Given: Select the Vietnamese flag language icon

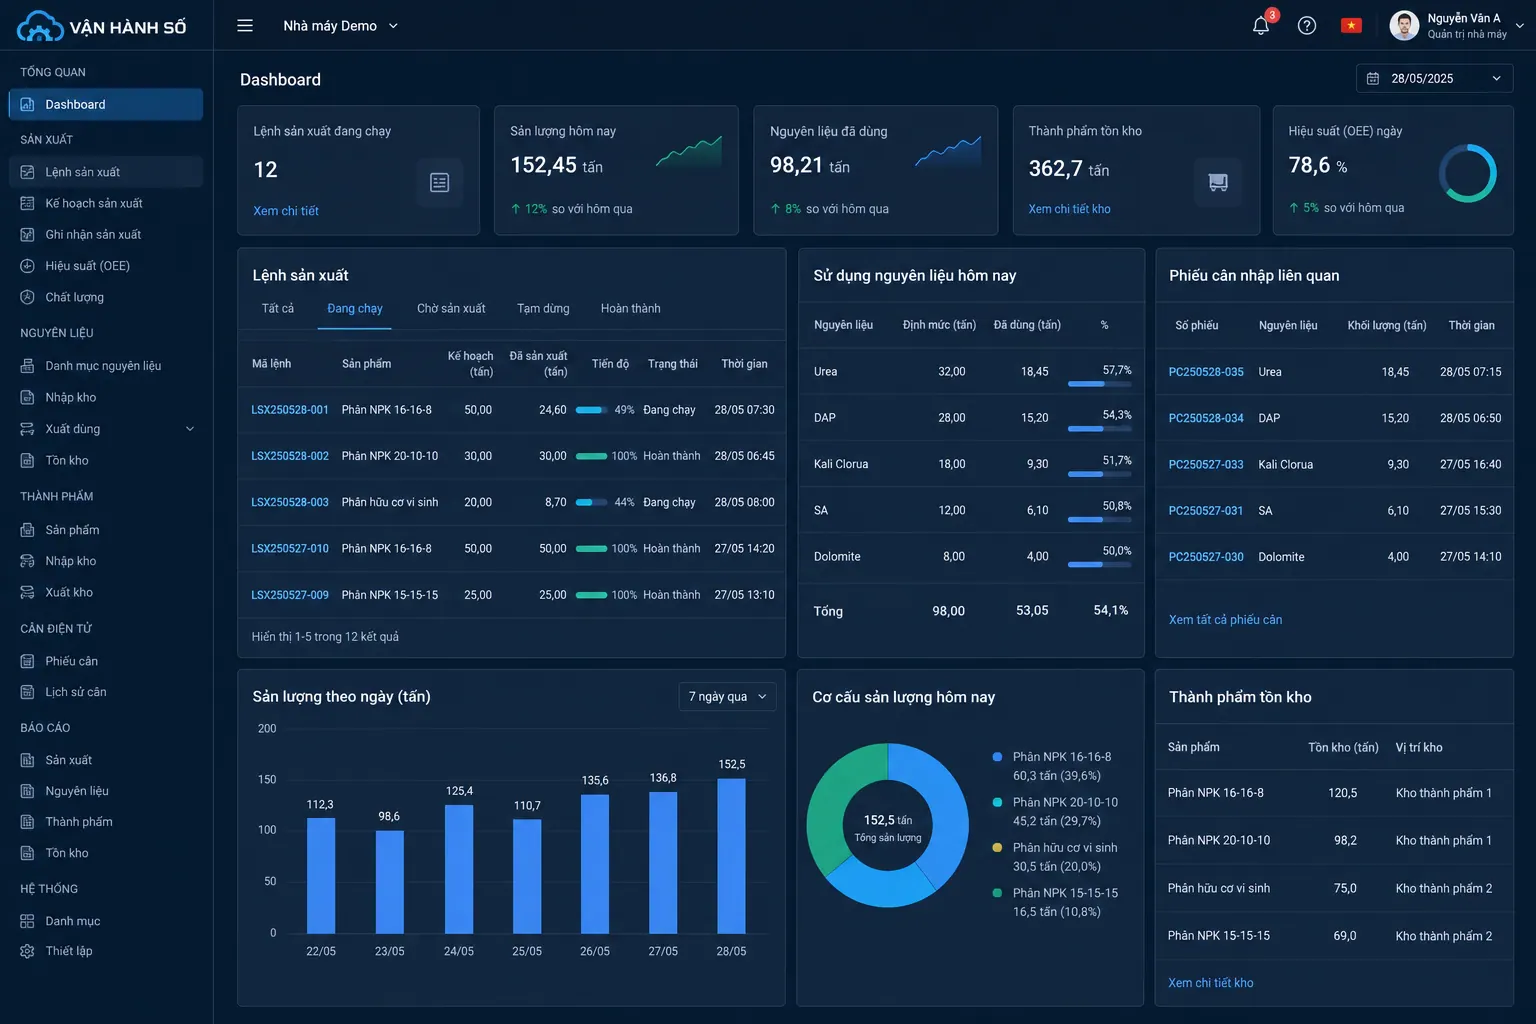Looking at the screenshot, I should click(x=1351, y=26).
